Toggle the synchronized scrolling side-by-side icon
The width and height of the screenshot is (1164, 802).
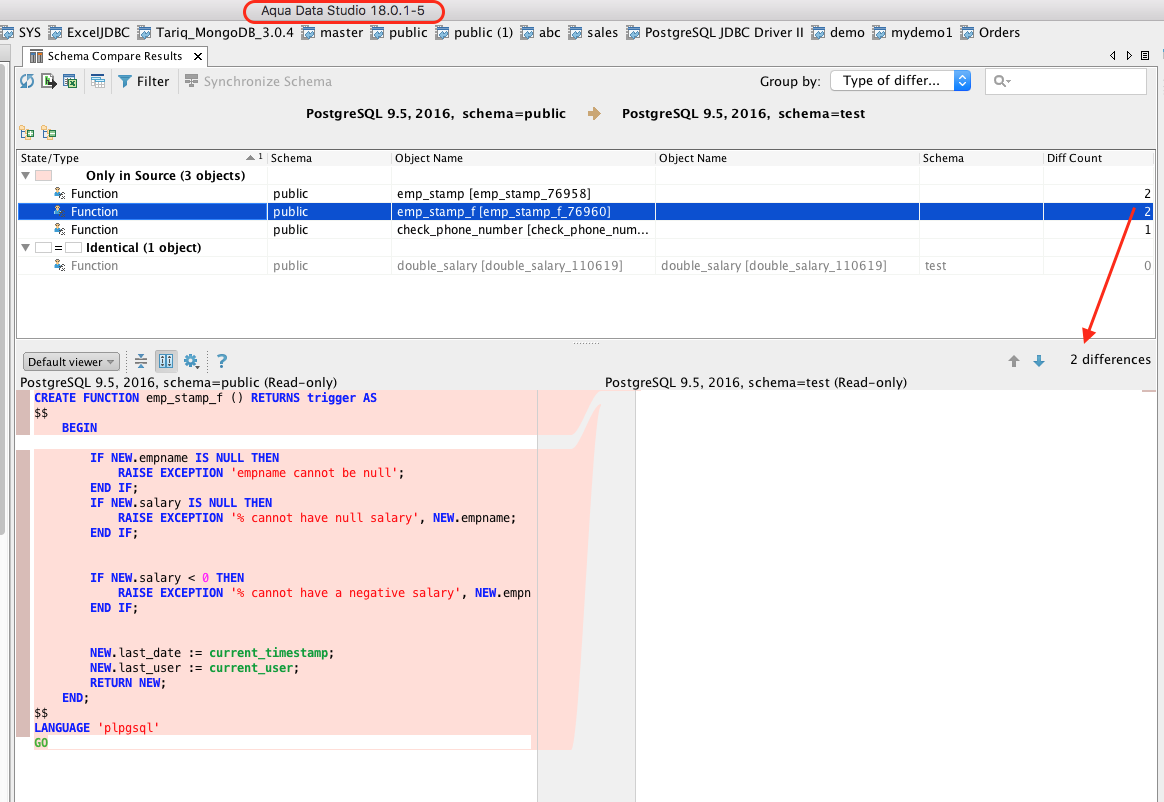166,361
